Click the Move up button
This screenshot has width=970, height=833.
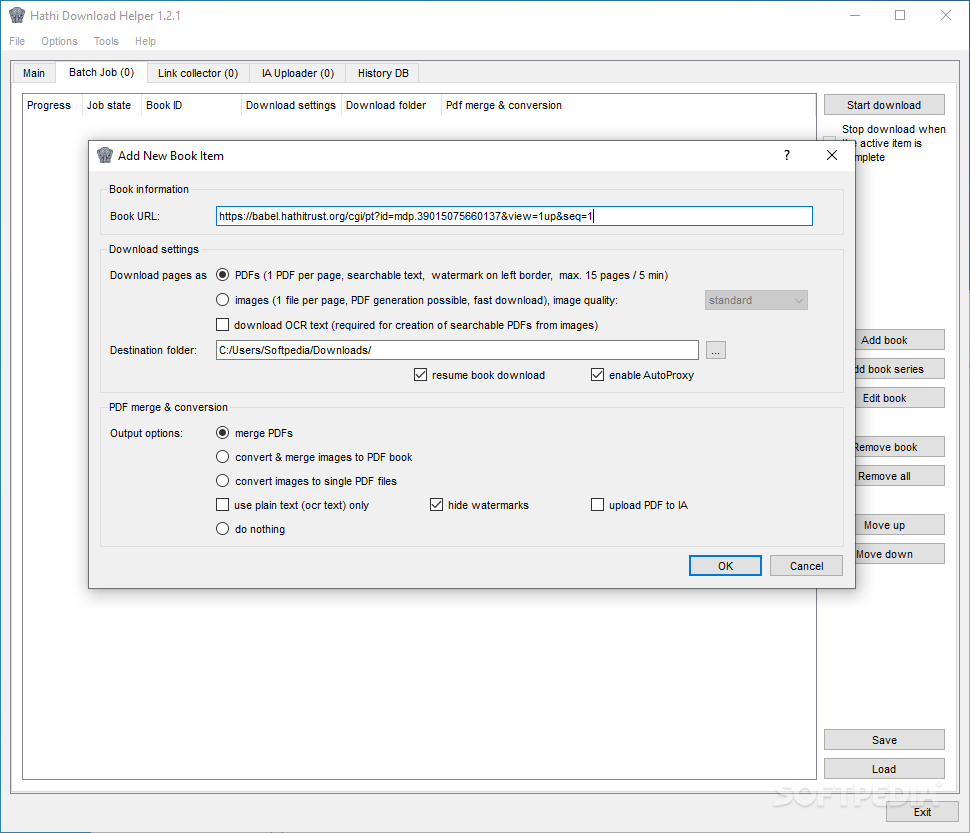pos(900,524)
